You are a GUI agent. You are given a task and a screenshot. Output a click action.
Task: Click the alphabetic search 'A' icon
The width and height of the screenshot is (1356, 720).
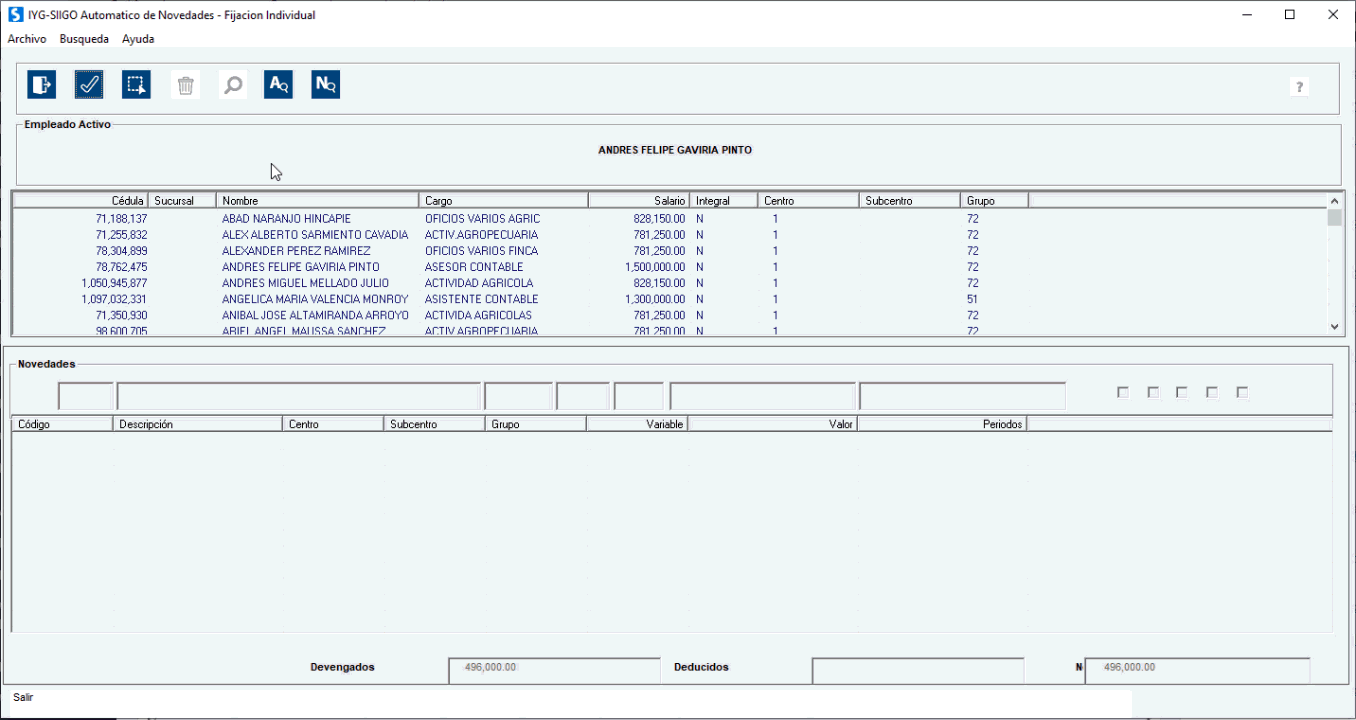coord(278,85)
